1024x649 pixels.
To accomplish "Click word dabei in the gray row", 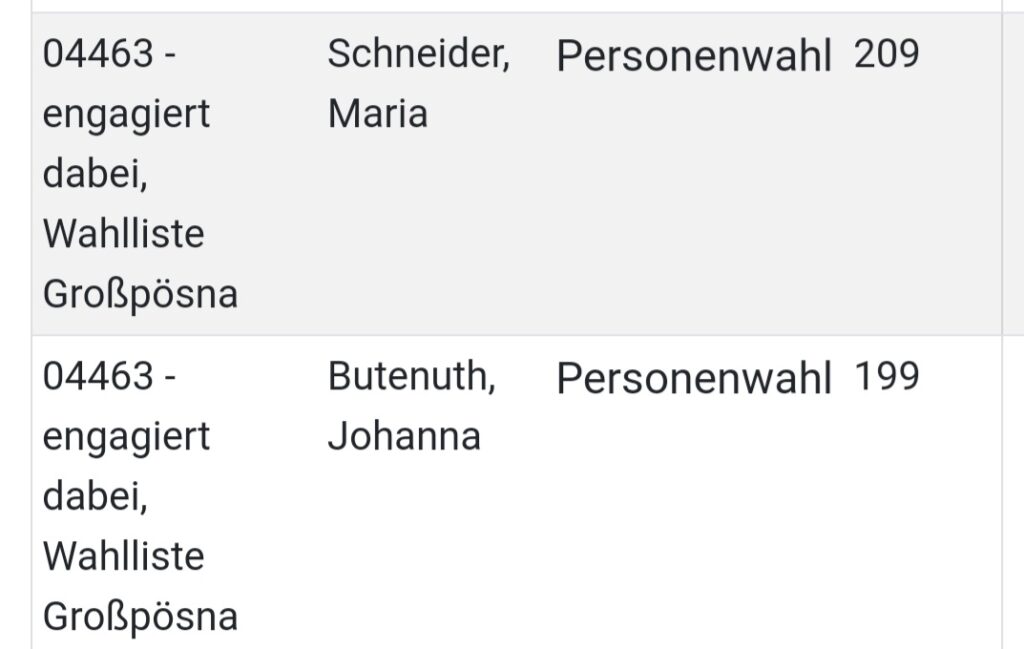I will click(x=95, y=174).
